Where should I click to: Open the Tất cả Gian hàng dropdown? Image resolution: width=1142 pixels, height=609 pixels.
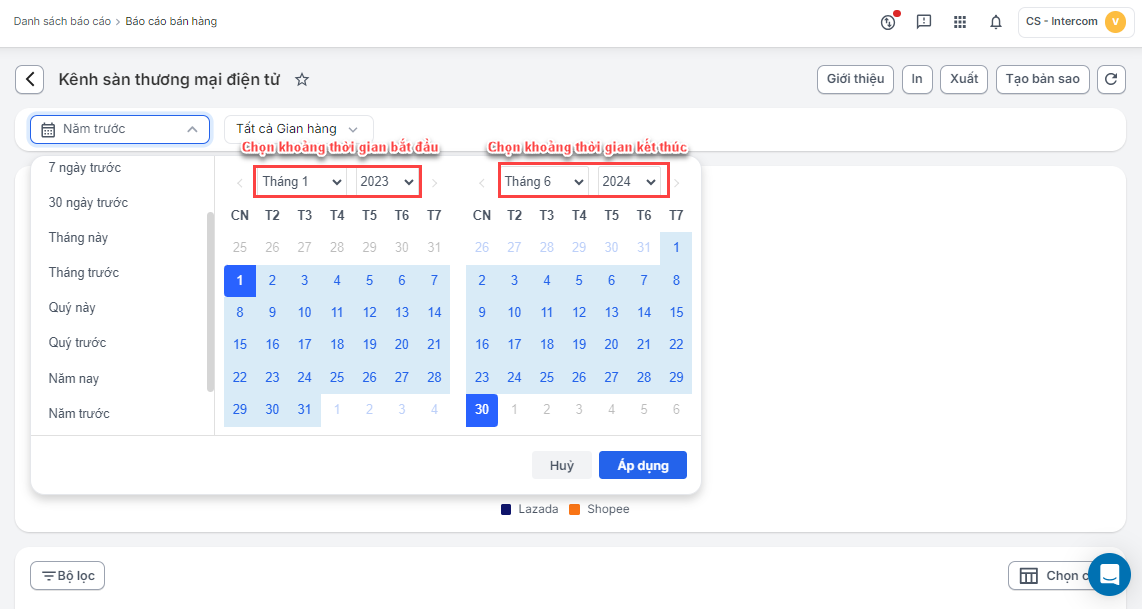click(298, 129)
